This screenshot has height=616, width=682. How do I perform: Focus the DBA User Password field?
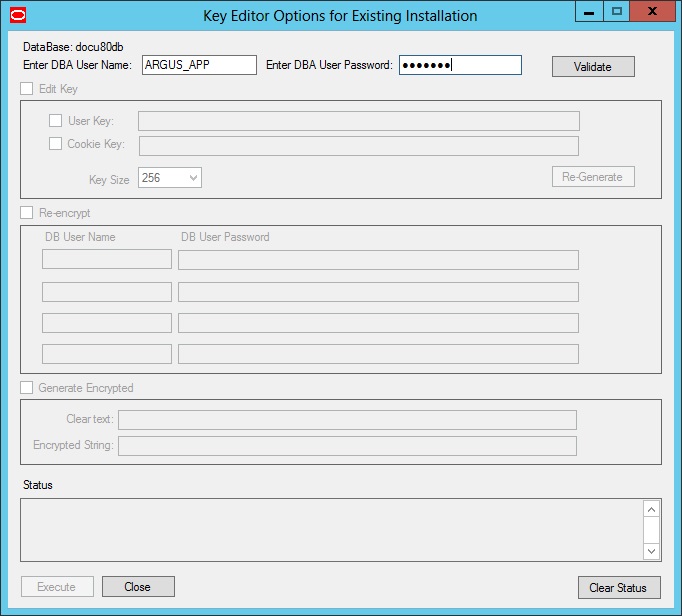[460, 65]
